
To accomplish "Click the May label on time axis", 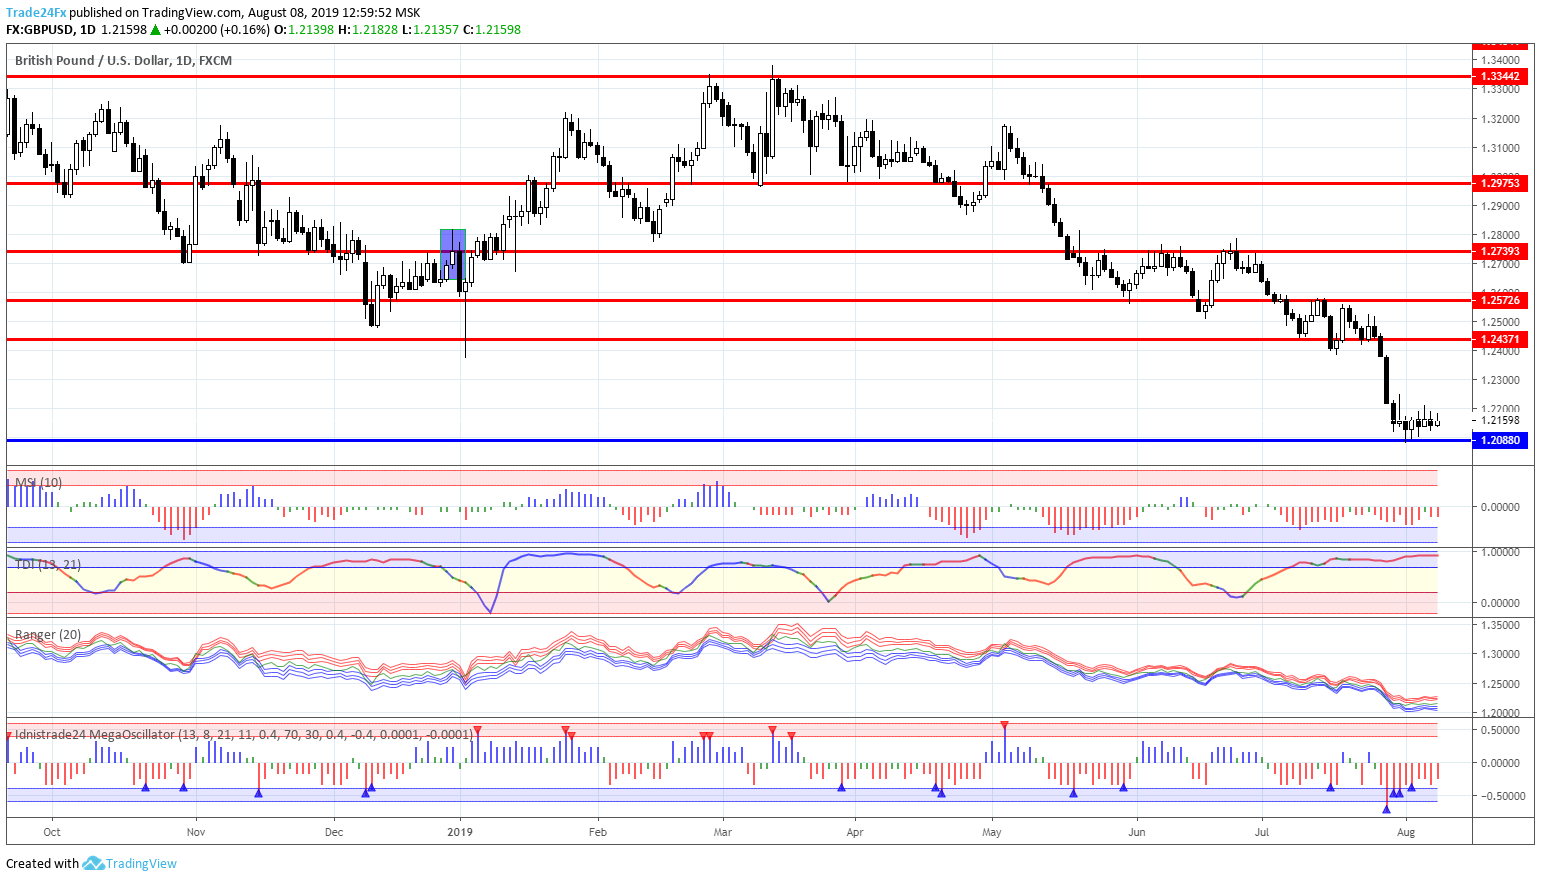I will point(992,832).
